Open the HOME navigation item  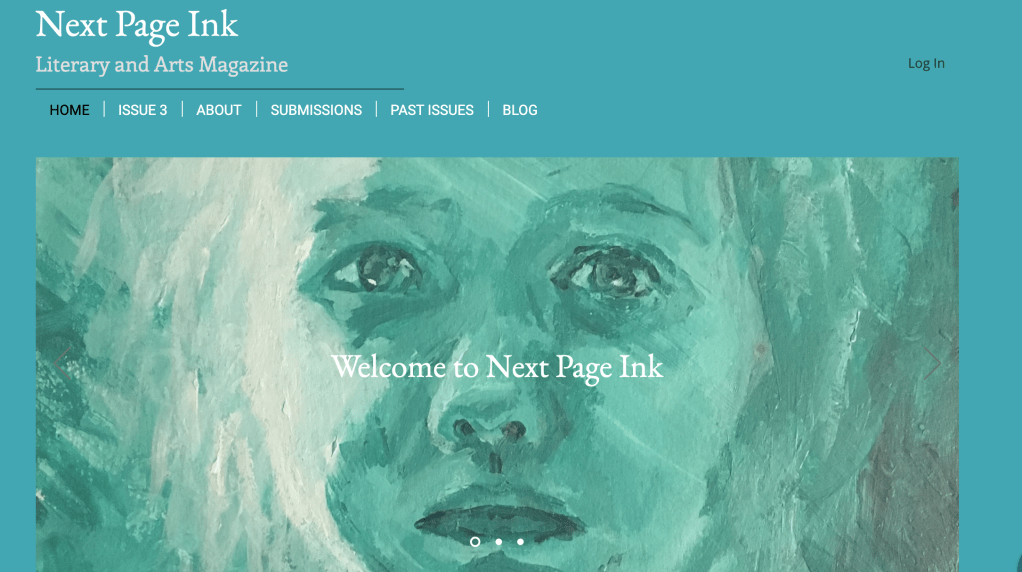point(69,110)
